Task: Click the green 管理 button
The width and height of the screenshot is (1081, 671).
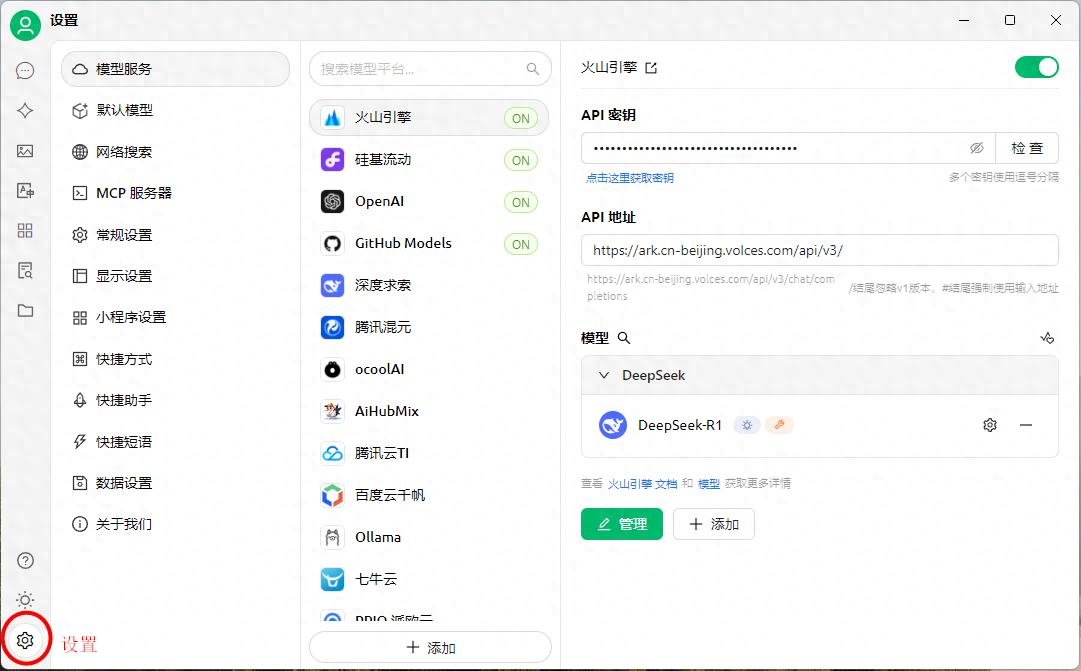Action: click(621, 524)
